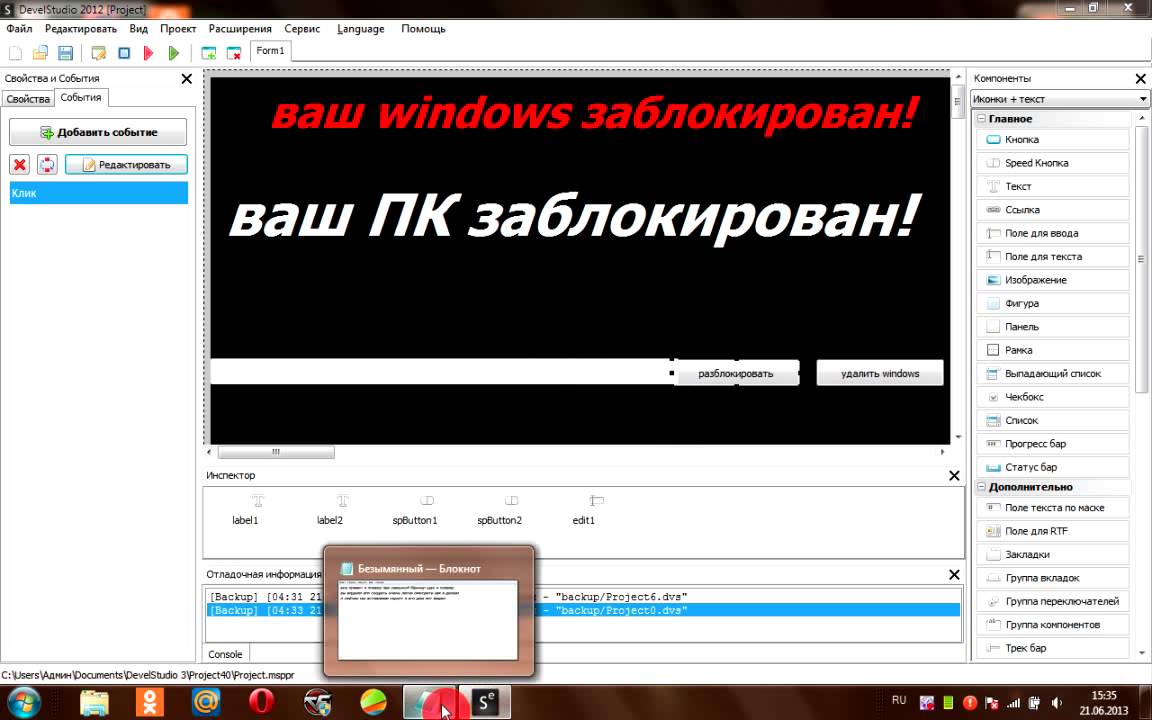Close the Отладочная информация panel
This screenshot has height=720, width=1152.
[954, 575]
